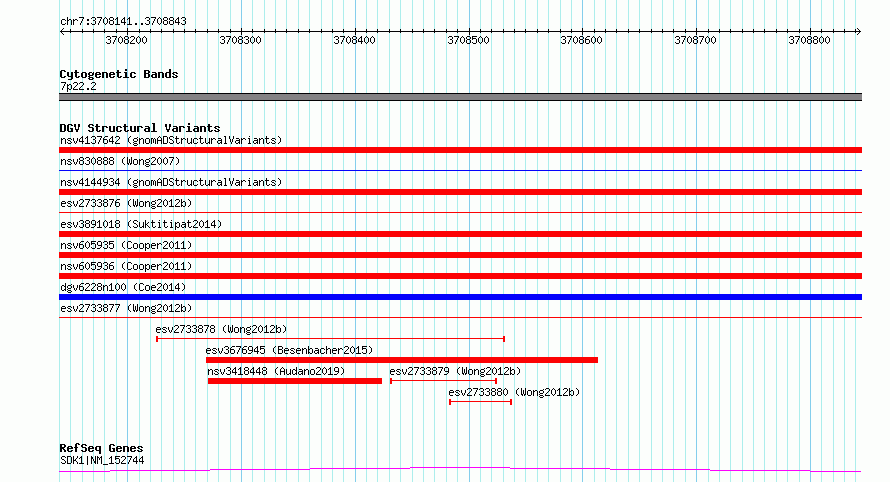Screen dimensions: 890x482
Task: Click the ruler's left arrow end
Action: (62, 32)
